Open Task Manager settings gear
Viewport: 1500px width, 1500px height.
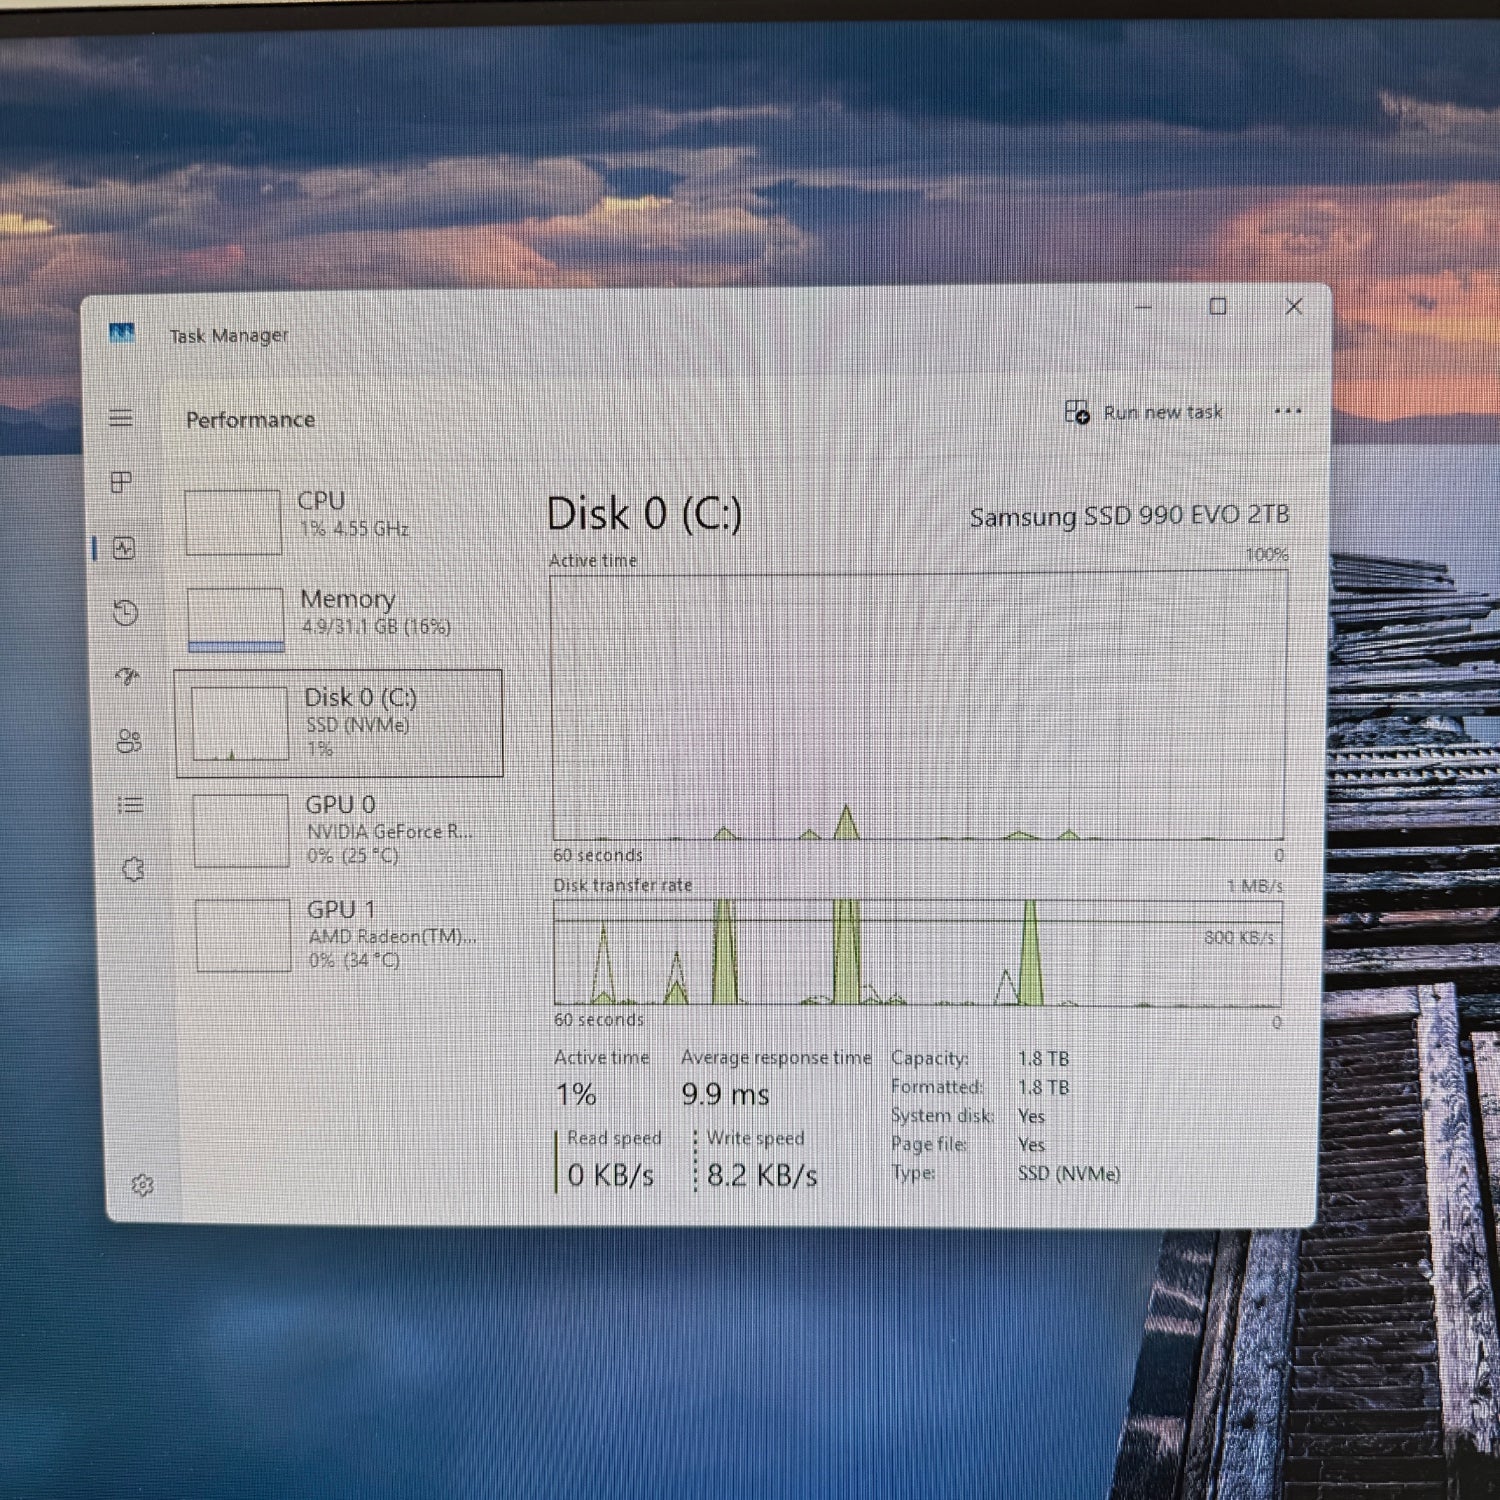click(x=142, y=1185)
